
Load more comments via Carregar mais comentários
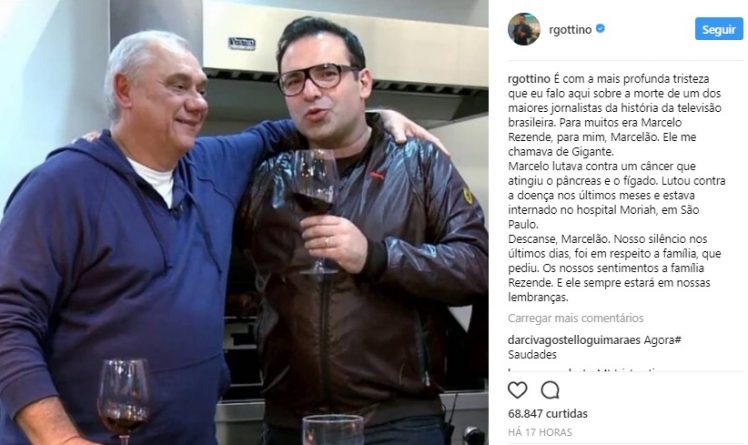click(x=575, y=318)
